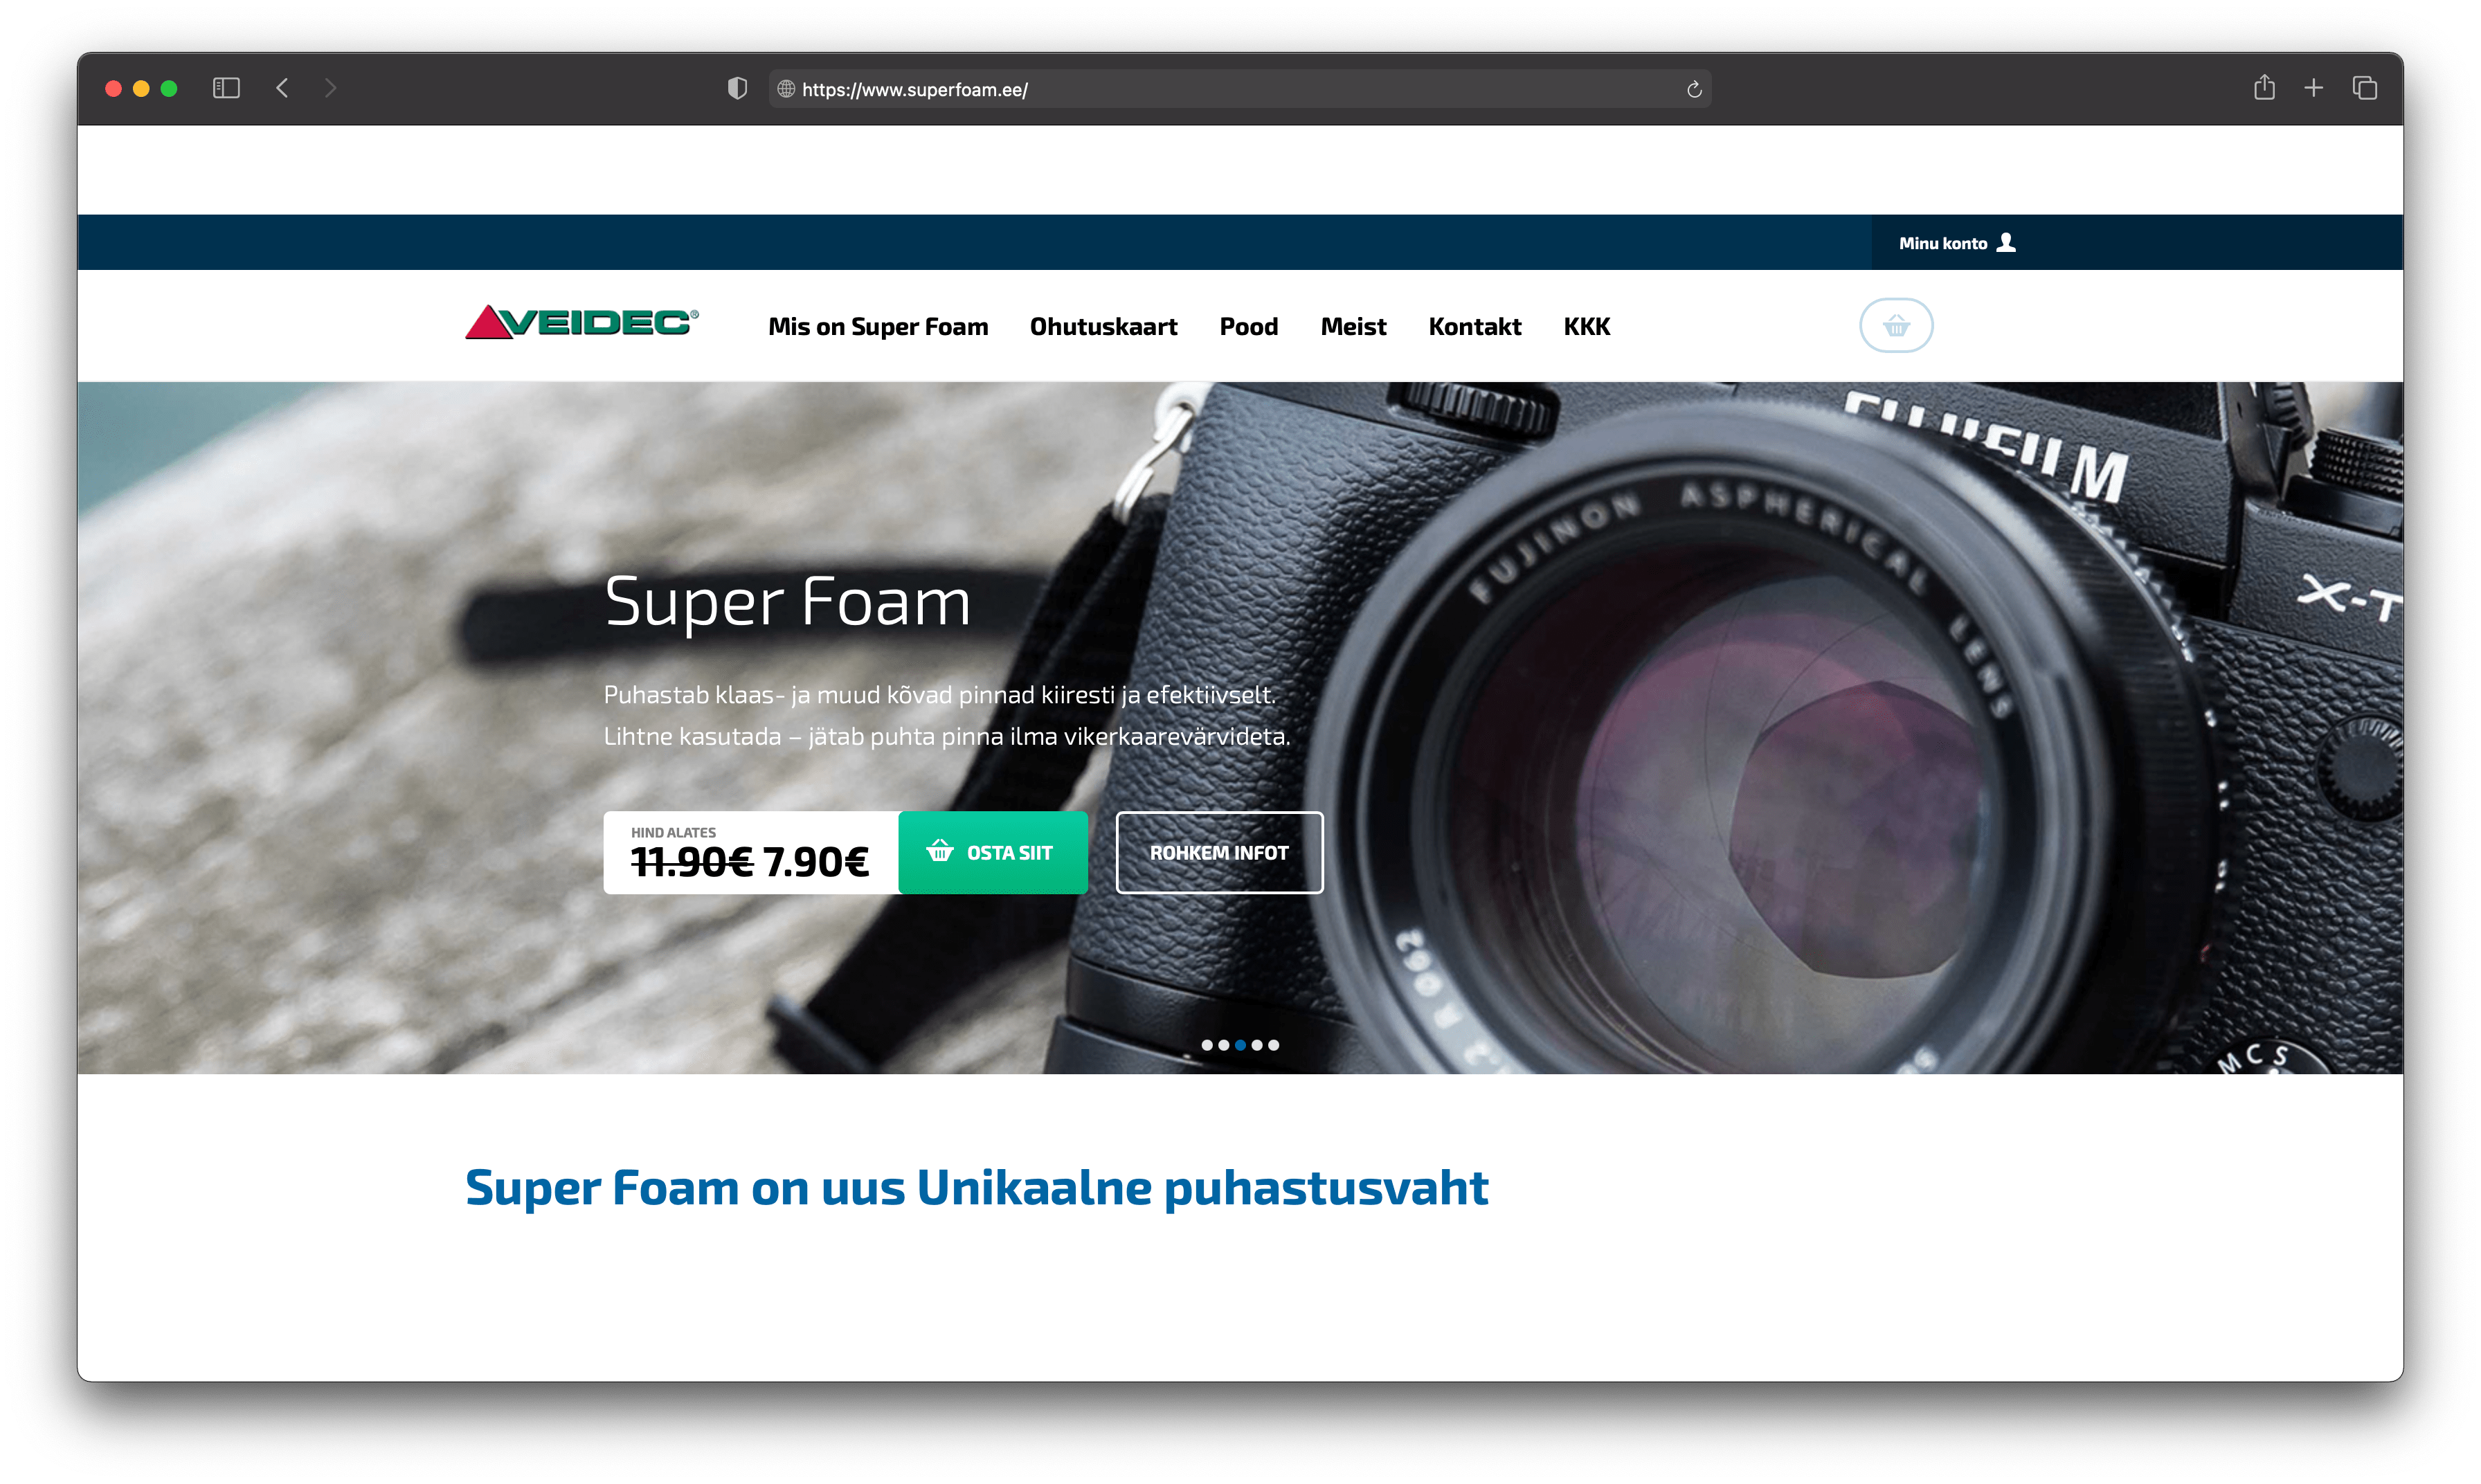Click heading Super Foam on uus Unikaalne puhastusvaht
The image size is (2481, 1484).
(976, 1188)
